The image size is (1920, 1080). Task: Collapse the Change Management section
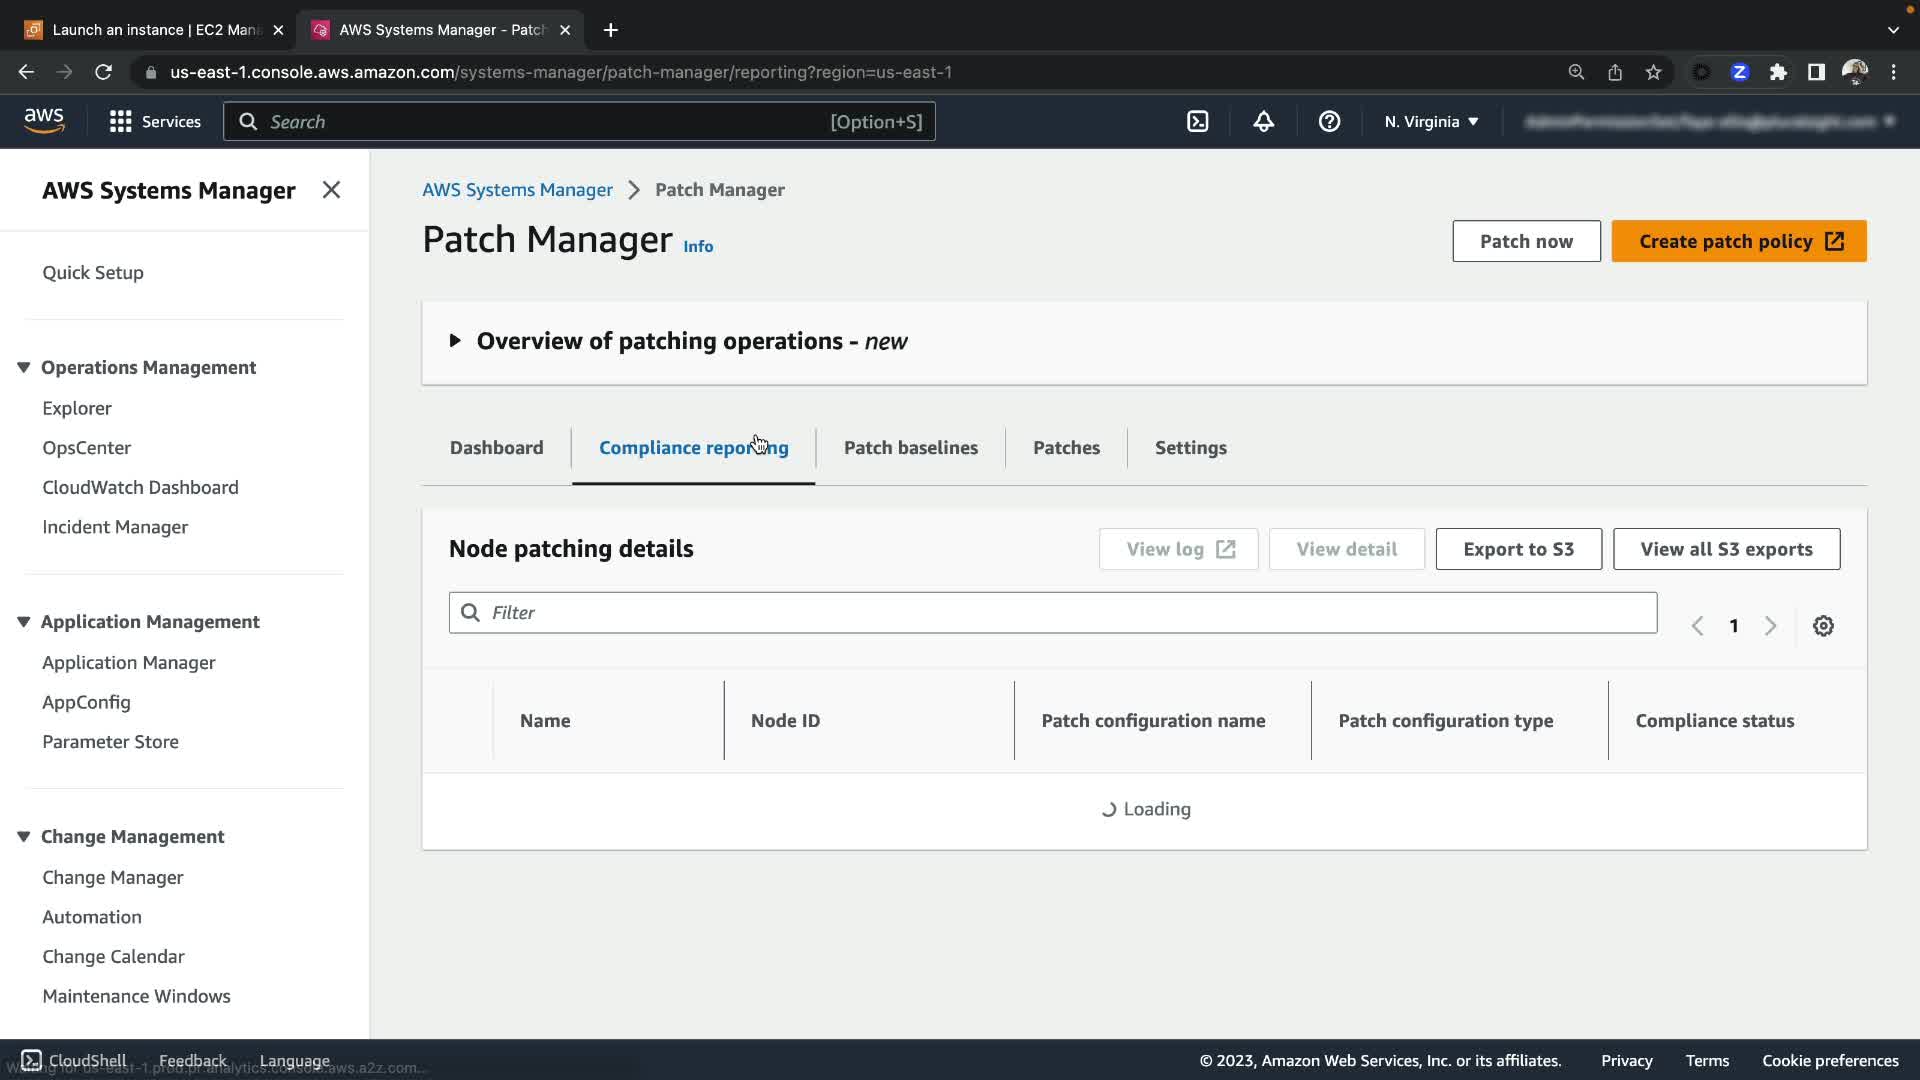tap(24, 837)
